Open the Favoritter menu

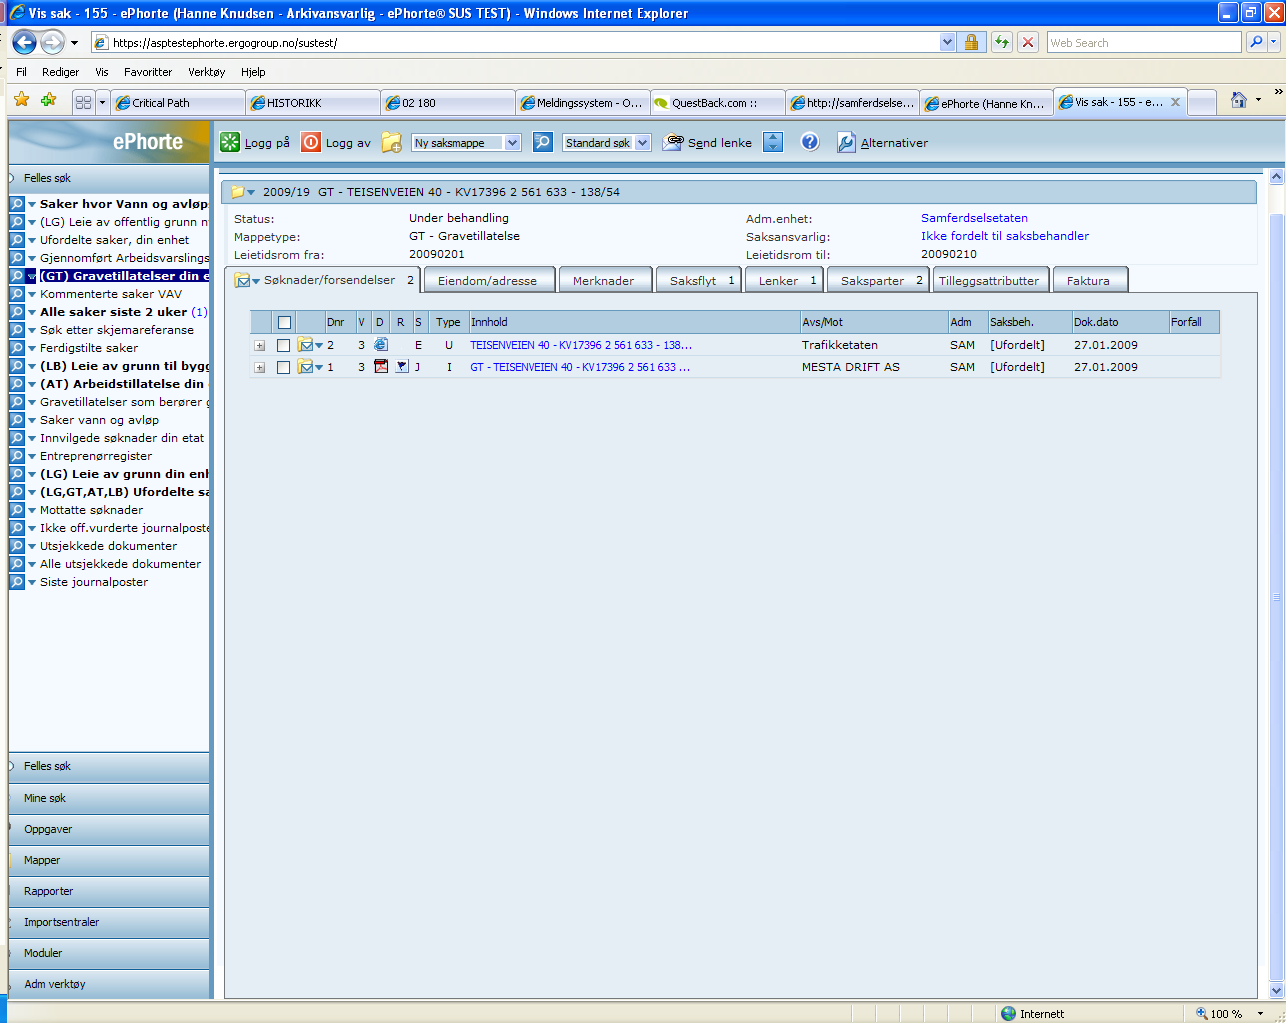[x=148, y=72]
